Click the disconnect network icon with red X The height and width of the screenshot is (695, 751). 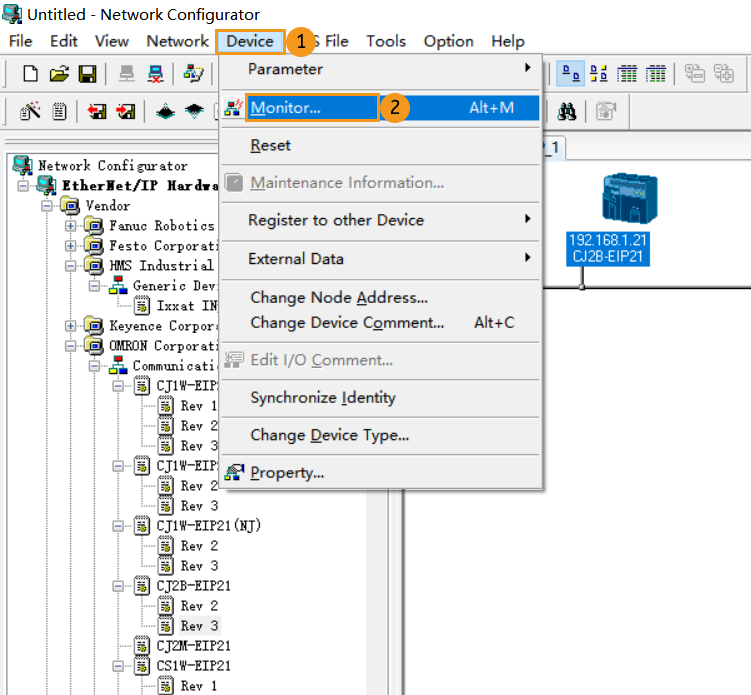pyautogui.click(x=156, y=74)
